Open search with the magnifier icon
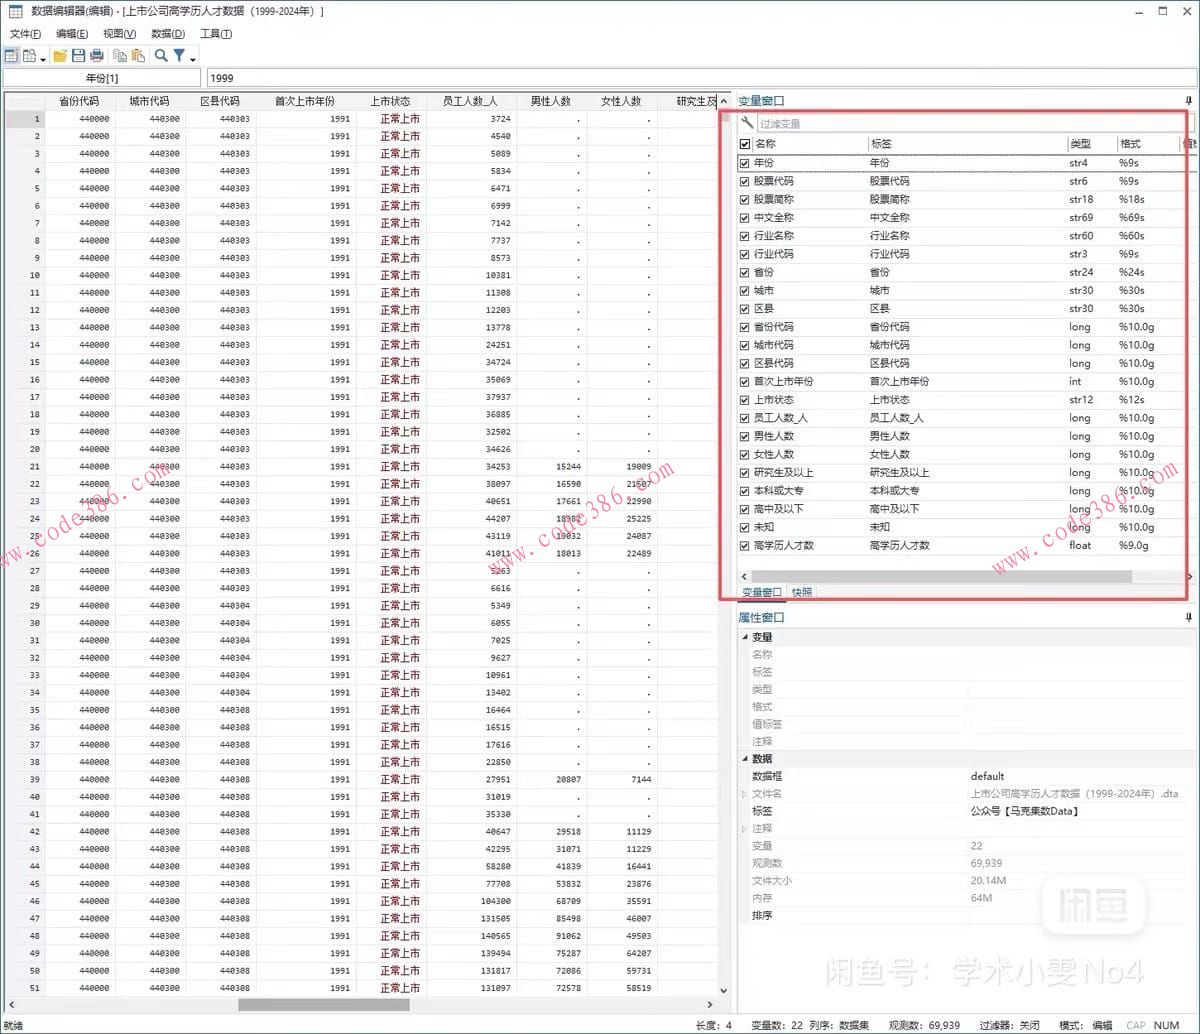Viewport: 1200px width, 1034px height. pos(161,56)
